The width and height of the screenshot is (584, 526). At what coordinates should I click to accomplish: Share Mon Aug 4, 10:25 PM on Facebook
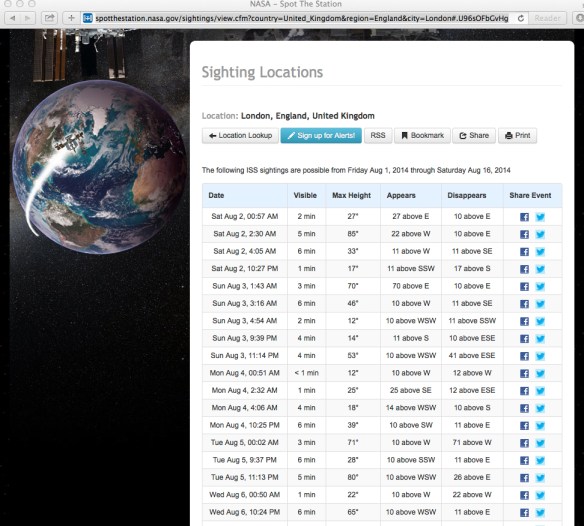click(524, 426)
